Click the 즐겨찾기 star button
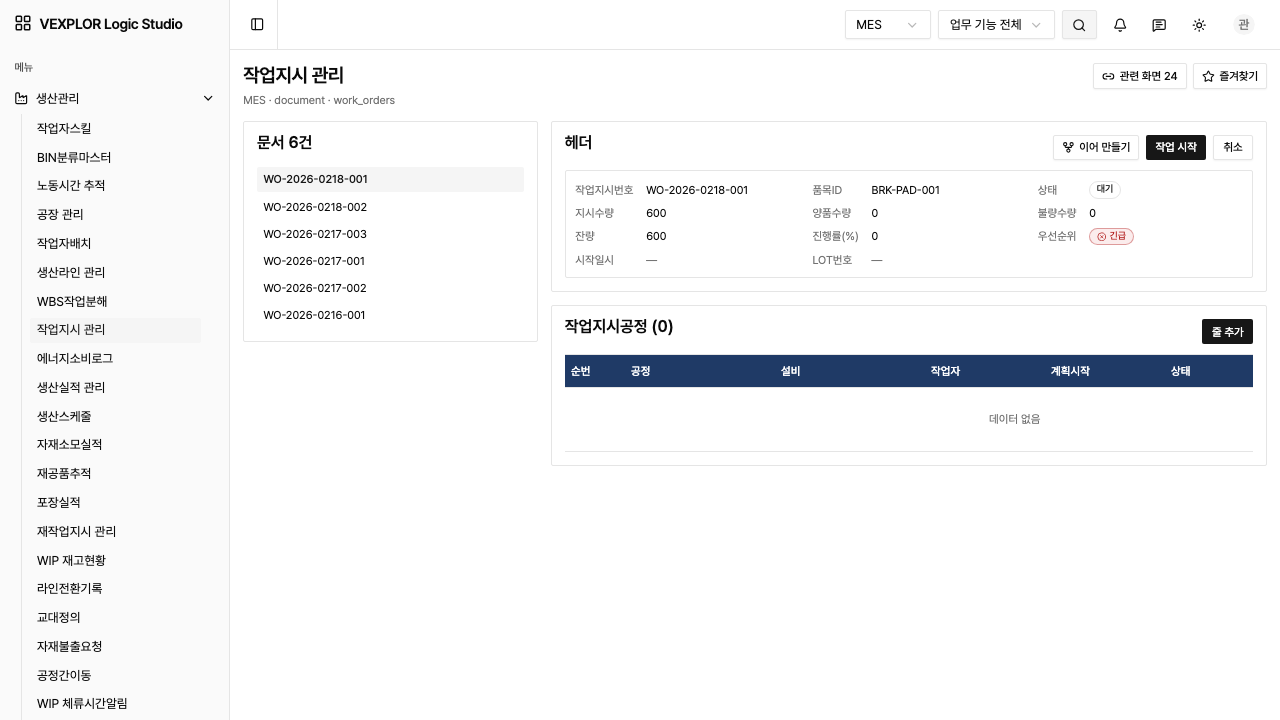This screenshot has width=1280, height=720. click(1230, 76)
